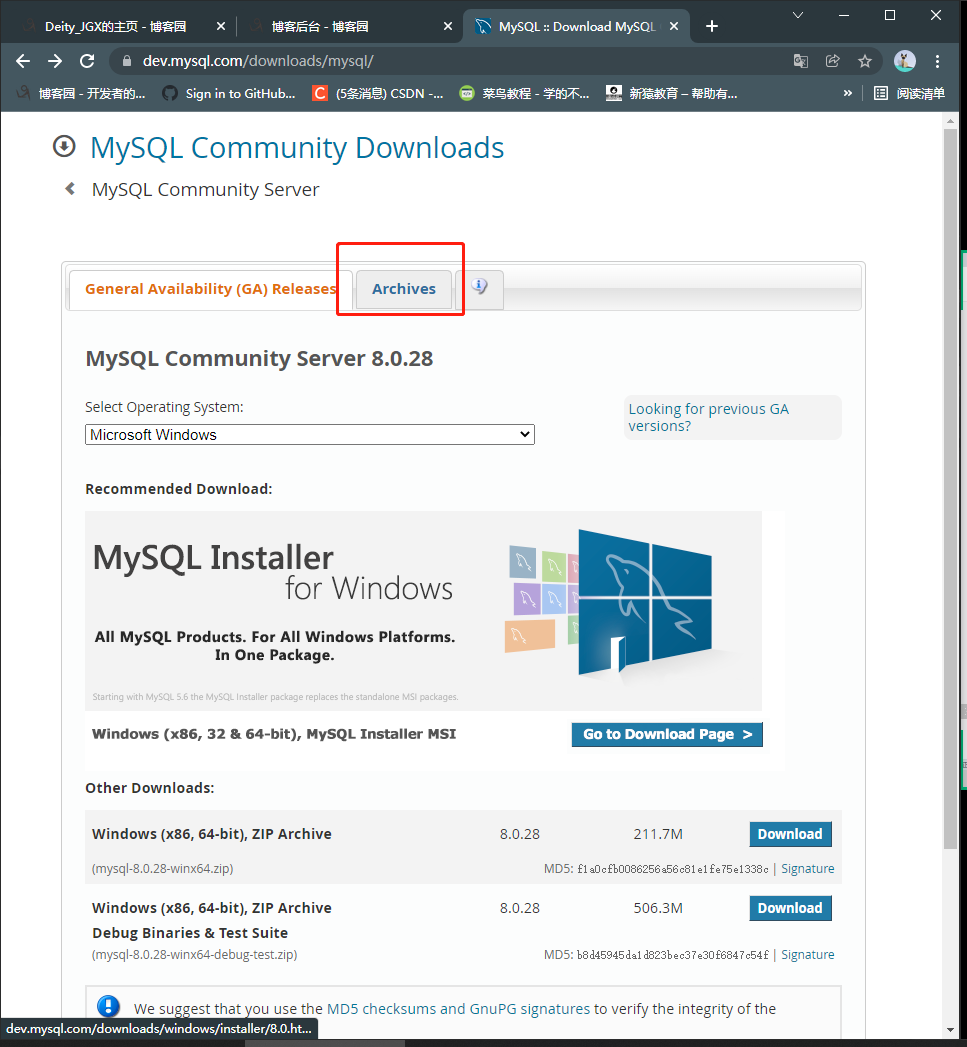Download the 506.3M Debug Binaries ZIP Archive

pos(791,908)
